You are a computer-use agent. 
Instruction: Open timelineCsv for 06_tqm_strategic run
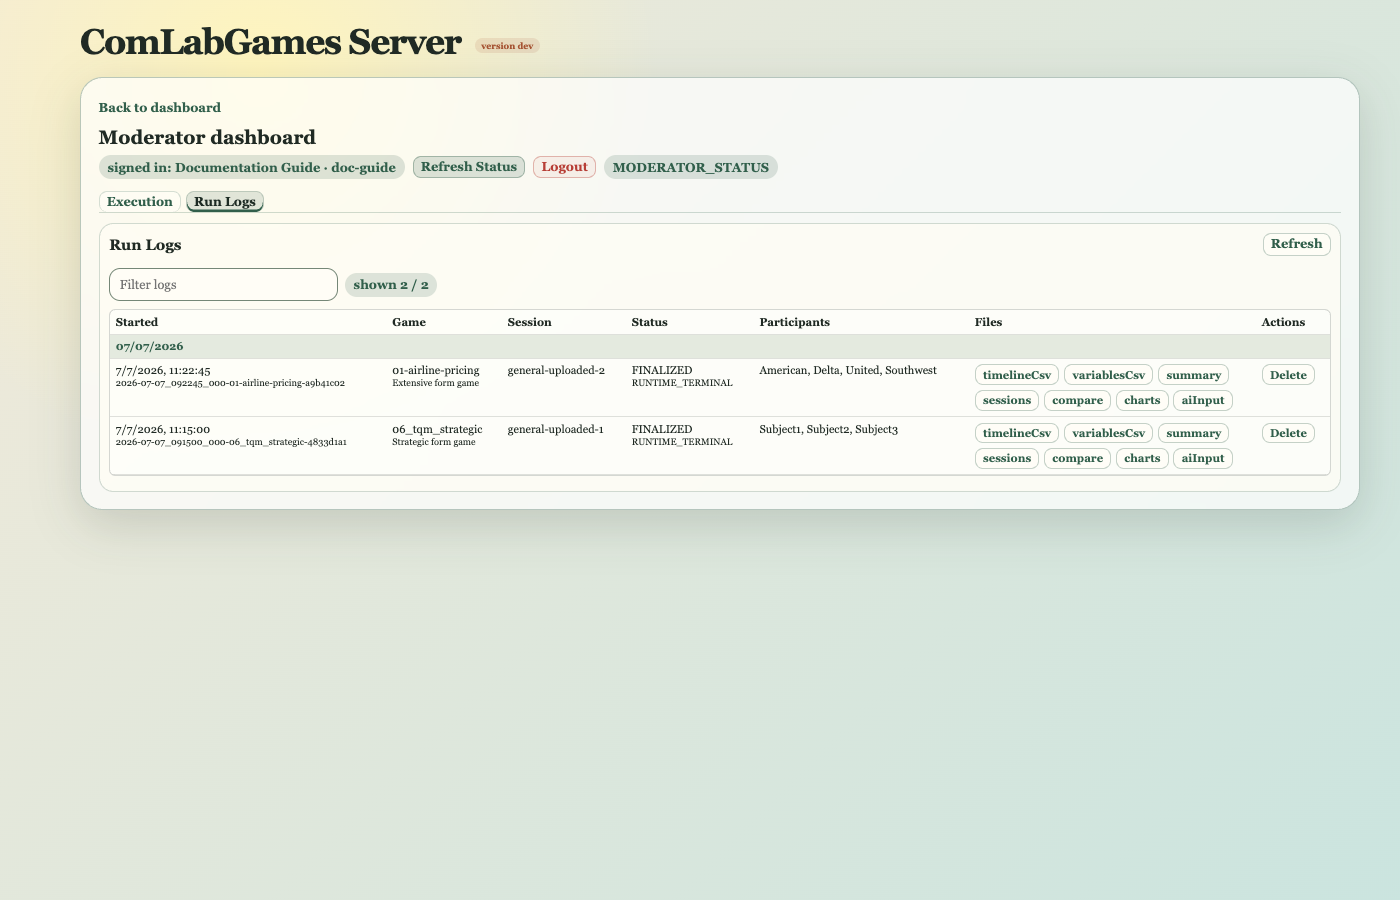point(1017,433)
